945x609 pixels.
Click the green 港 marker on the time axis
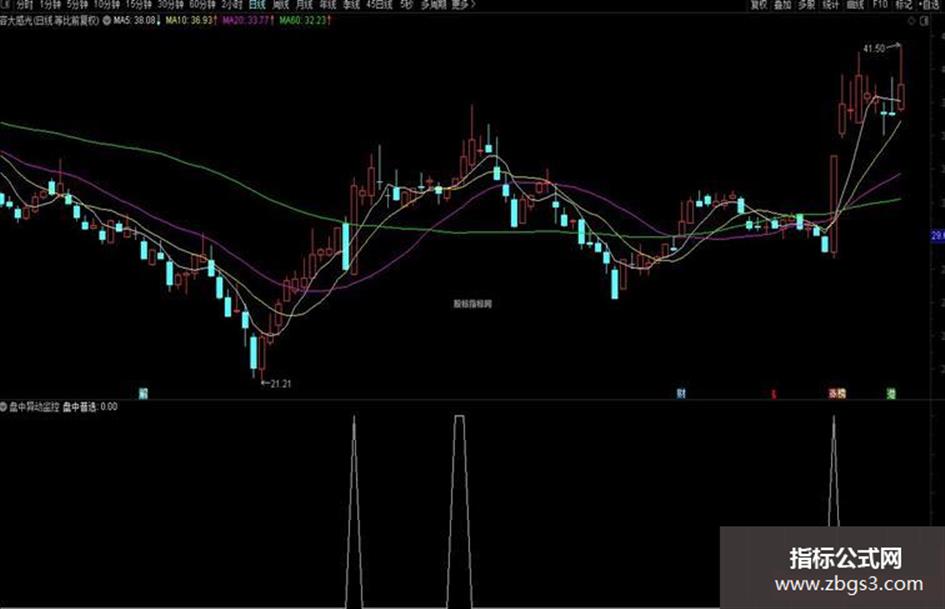[891, 394]
